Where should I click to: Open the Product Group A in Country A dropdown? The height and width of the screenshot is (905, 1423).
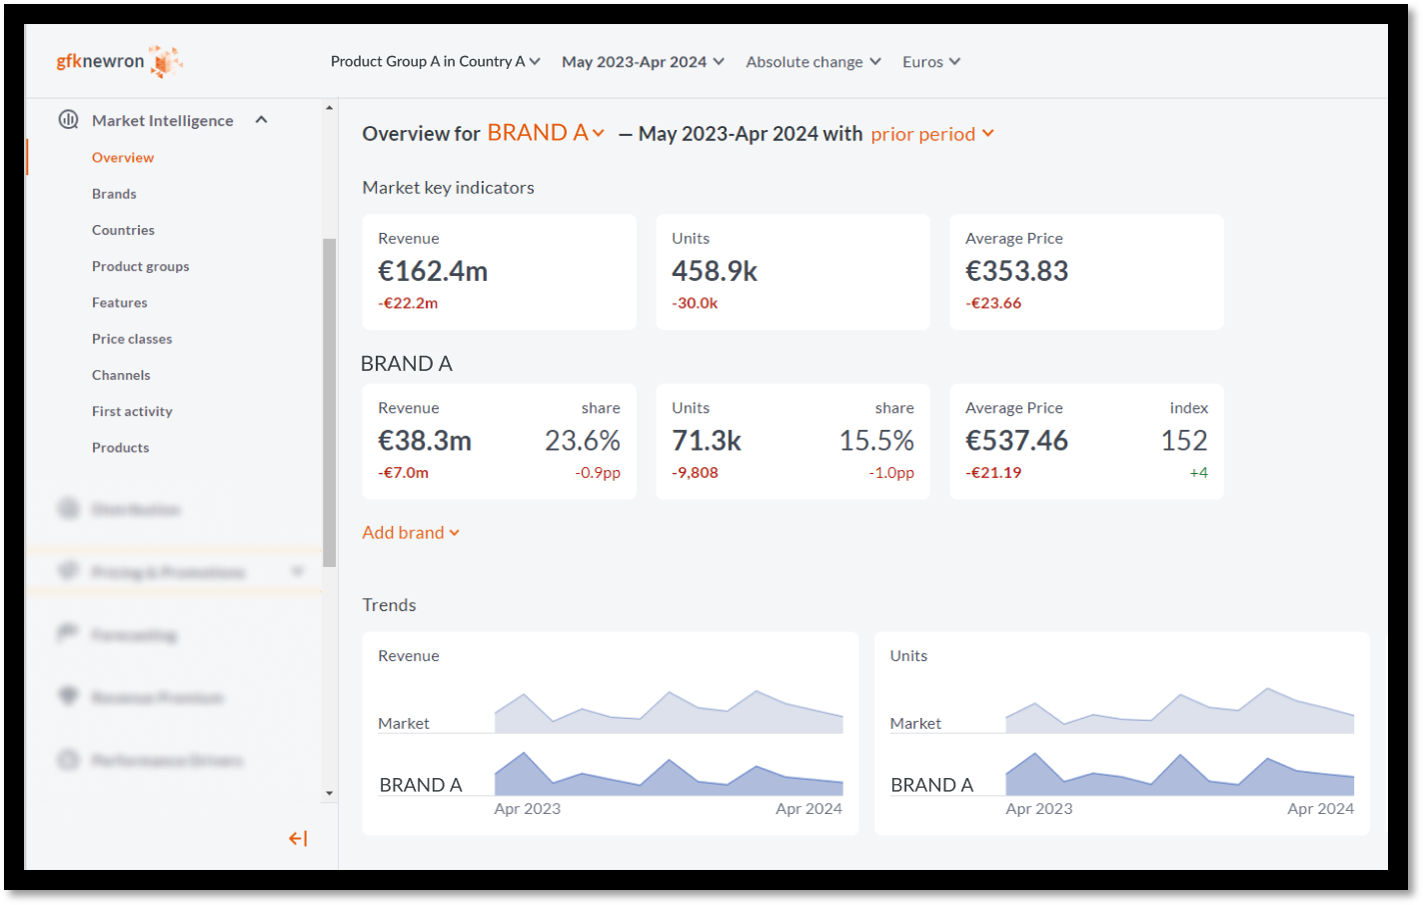point(435,62)
